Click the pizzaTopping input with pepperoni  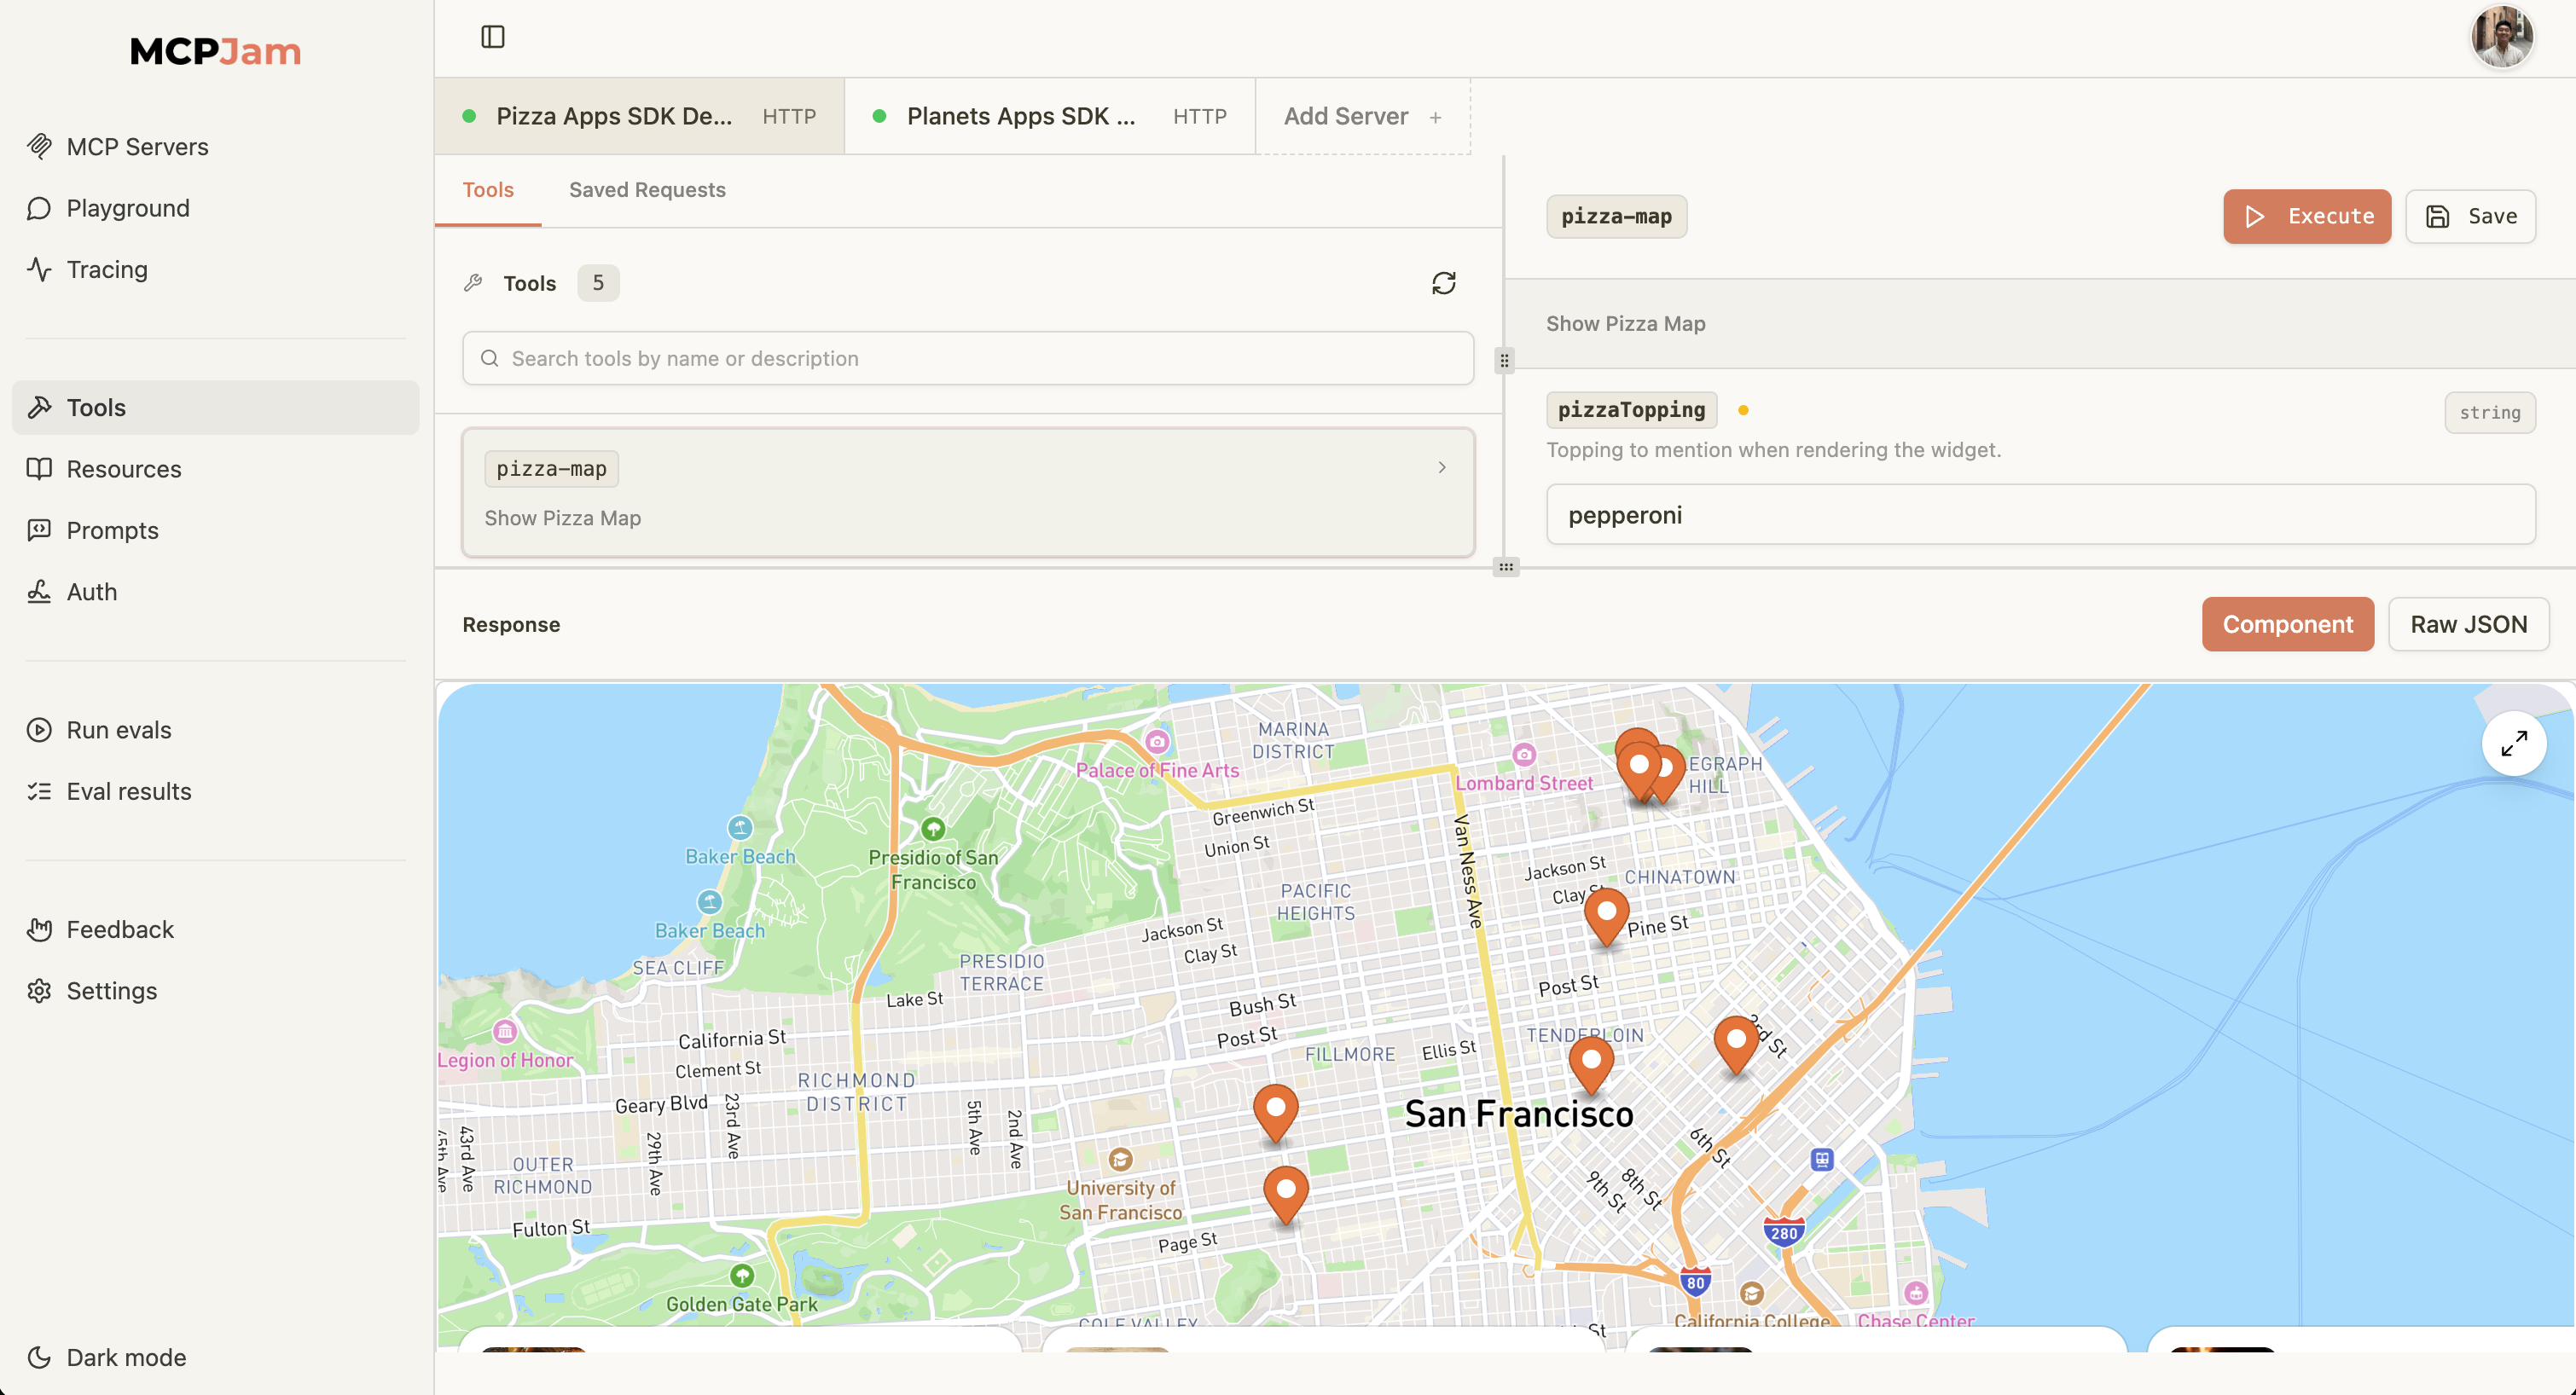[2039, 515]
